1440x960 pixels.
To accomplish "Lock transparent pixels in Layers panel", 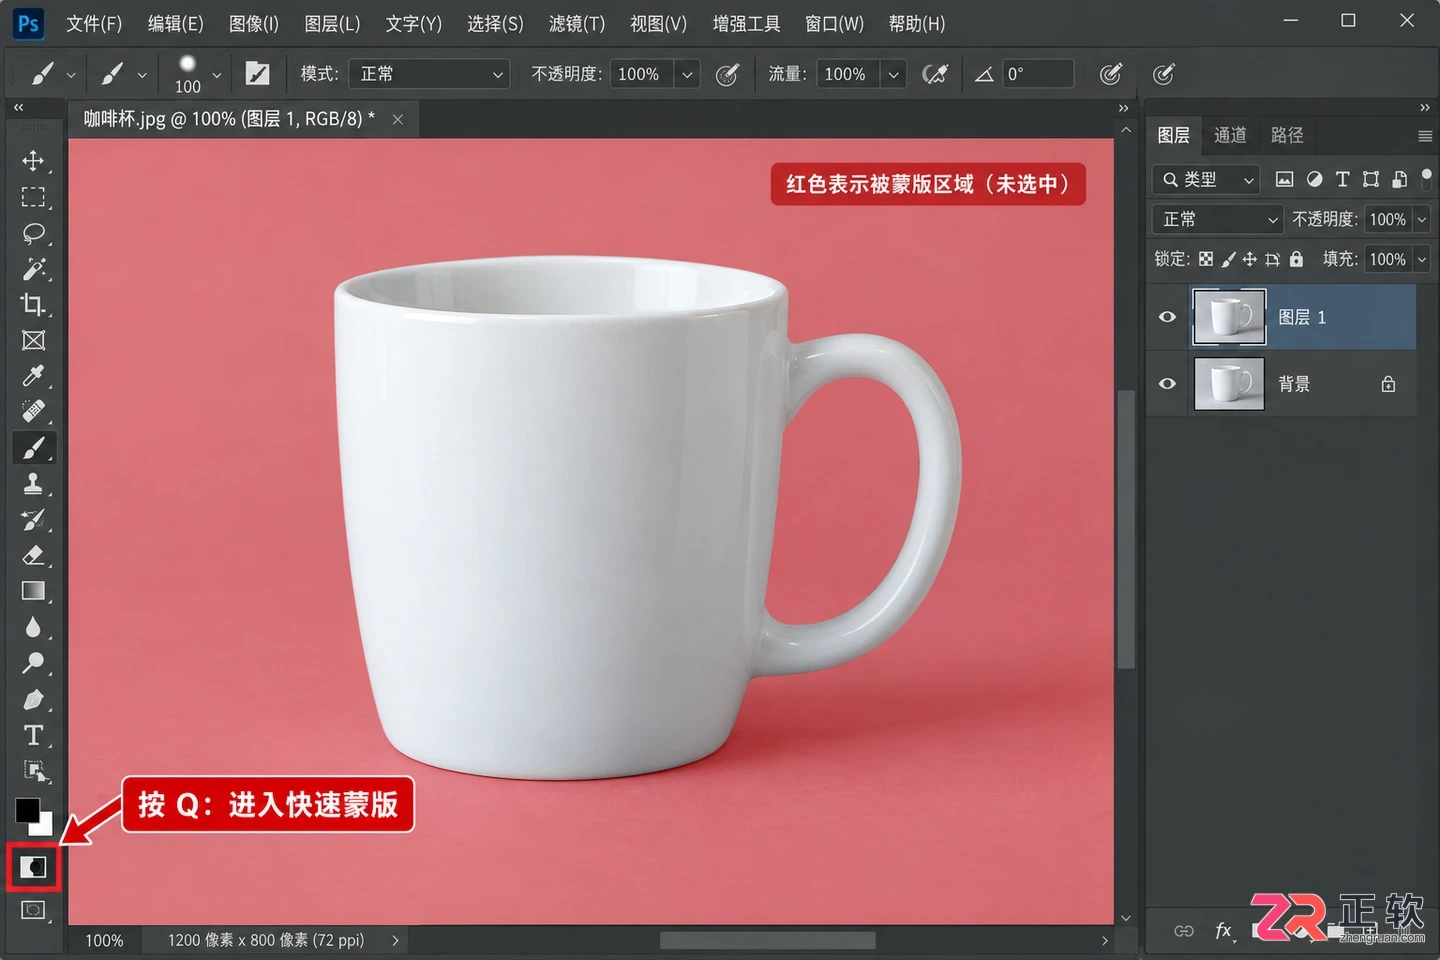I will coord(1206,259).
